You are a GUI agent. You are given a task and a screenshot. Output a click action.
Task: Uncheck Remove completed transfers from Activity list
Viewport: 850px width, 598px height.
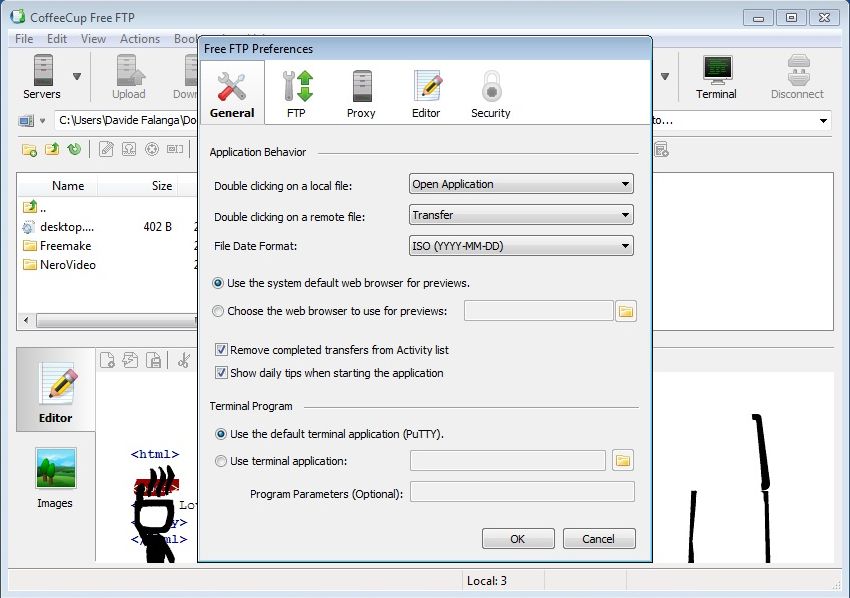221,350
